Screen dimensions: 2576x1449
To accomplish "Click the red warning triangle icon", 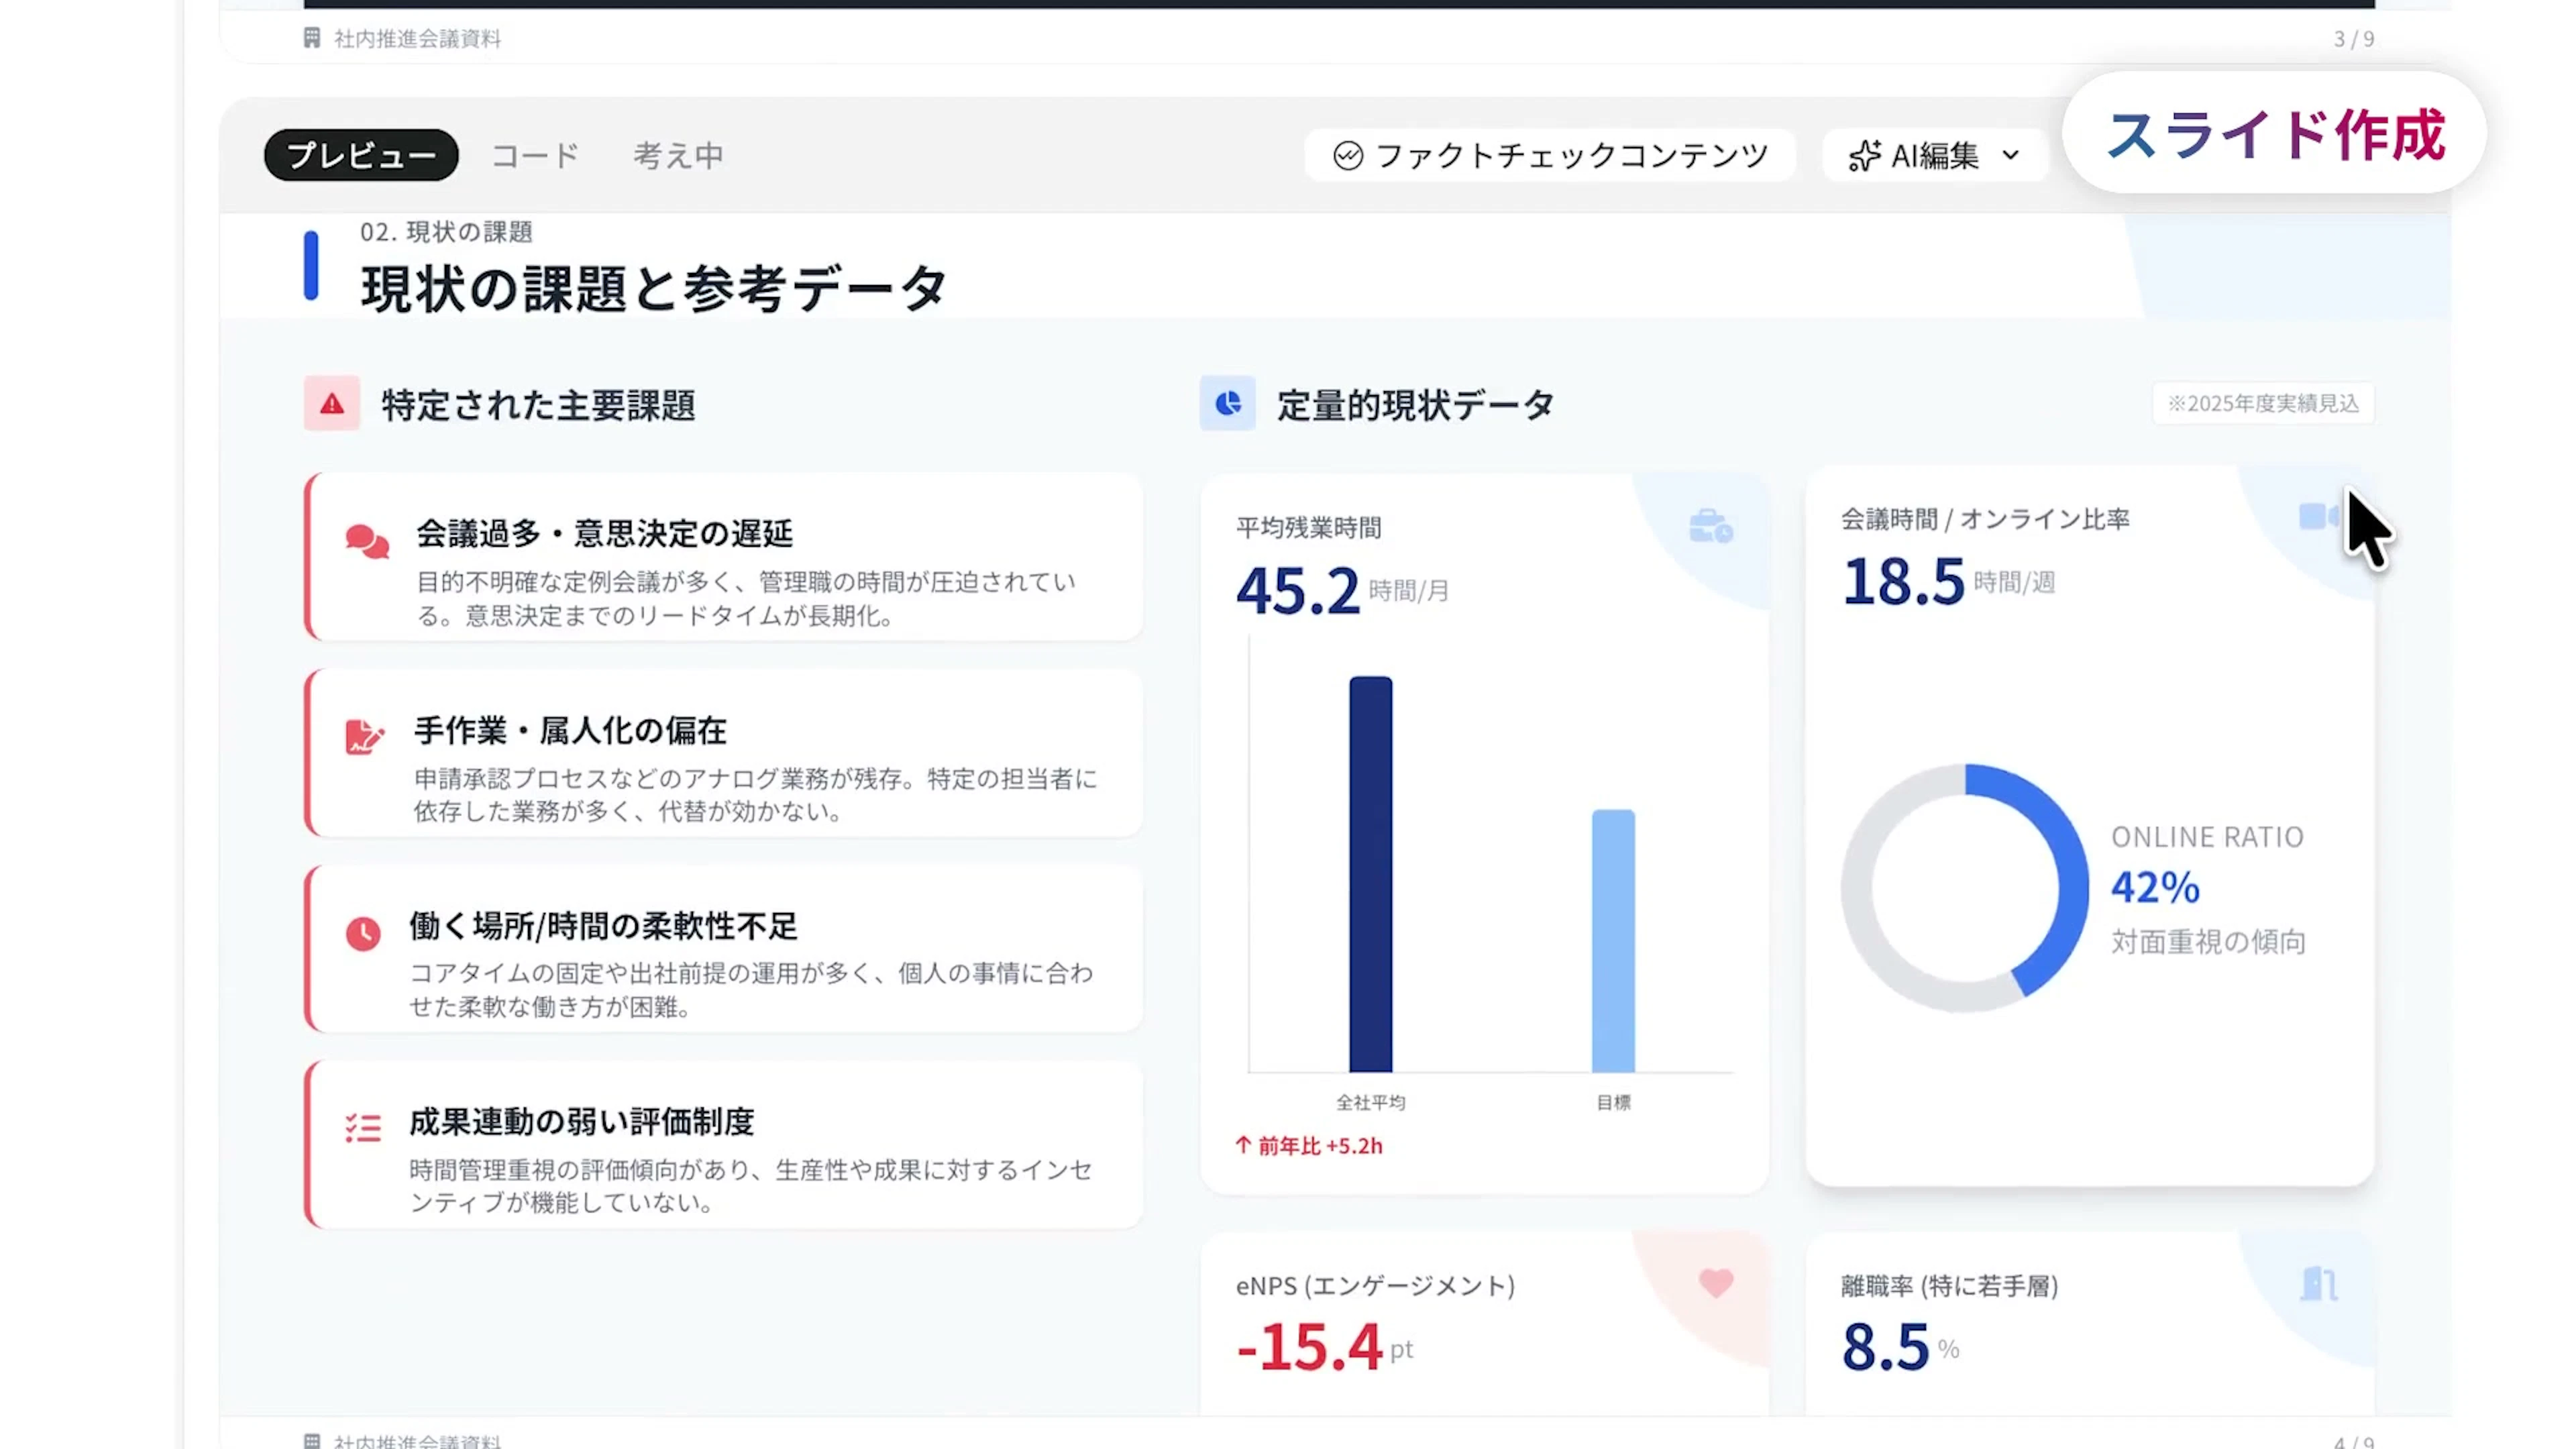I will pyautogui.click(x=331, y=404).
